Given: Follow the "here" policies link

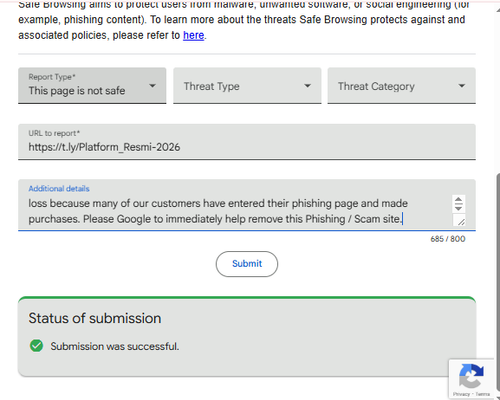Looking at the screenshot, I should (x=193, y=35).
